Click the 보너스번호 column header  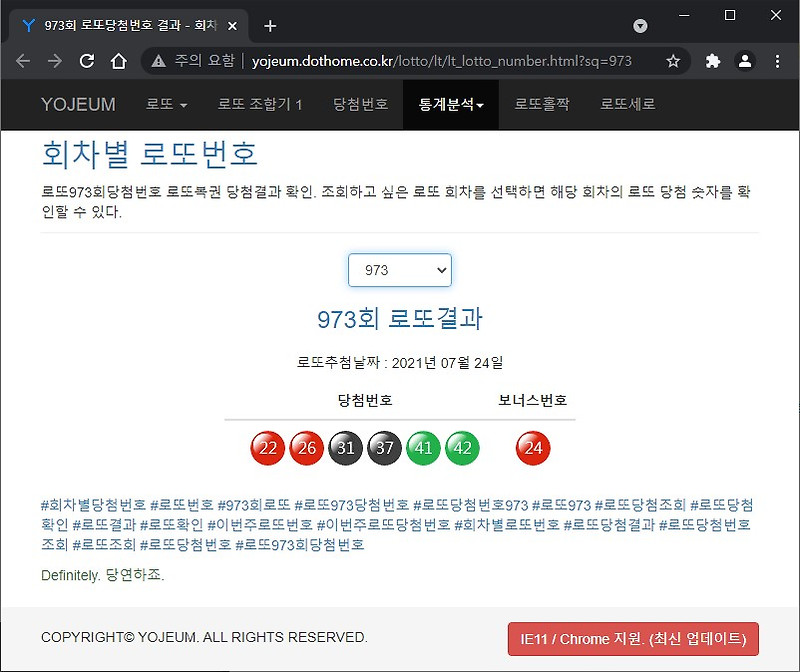click(533, 400)
